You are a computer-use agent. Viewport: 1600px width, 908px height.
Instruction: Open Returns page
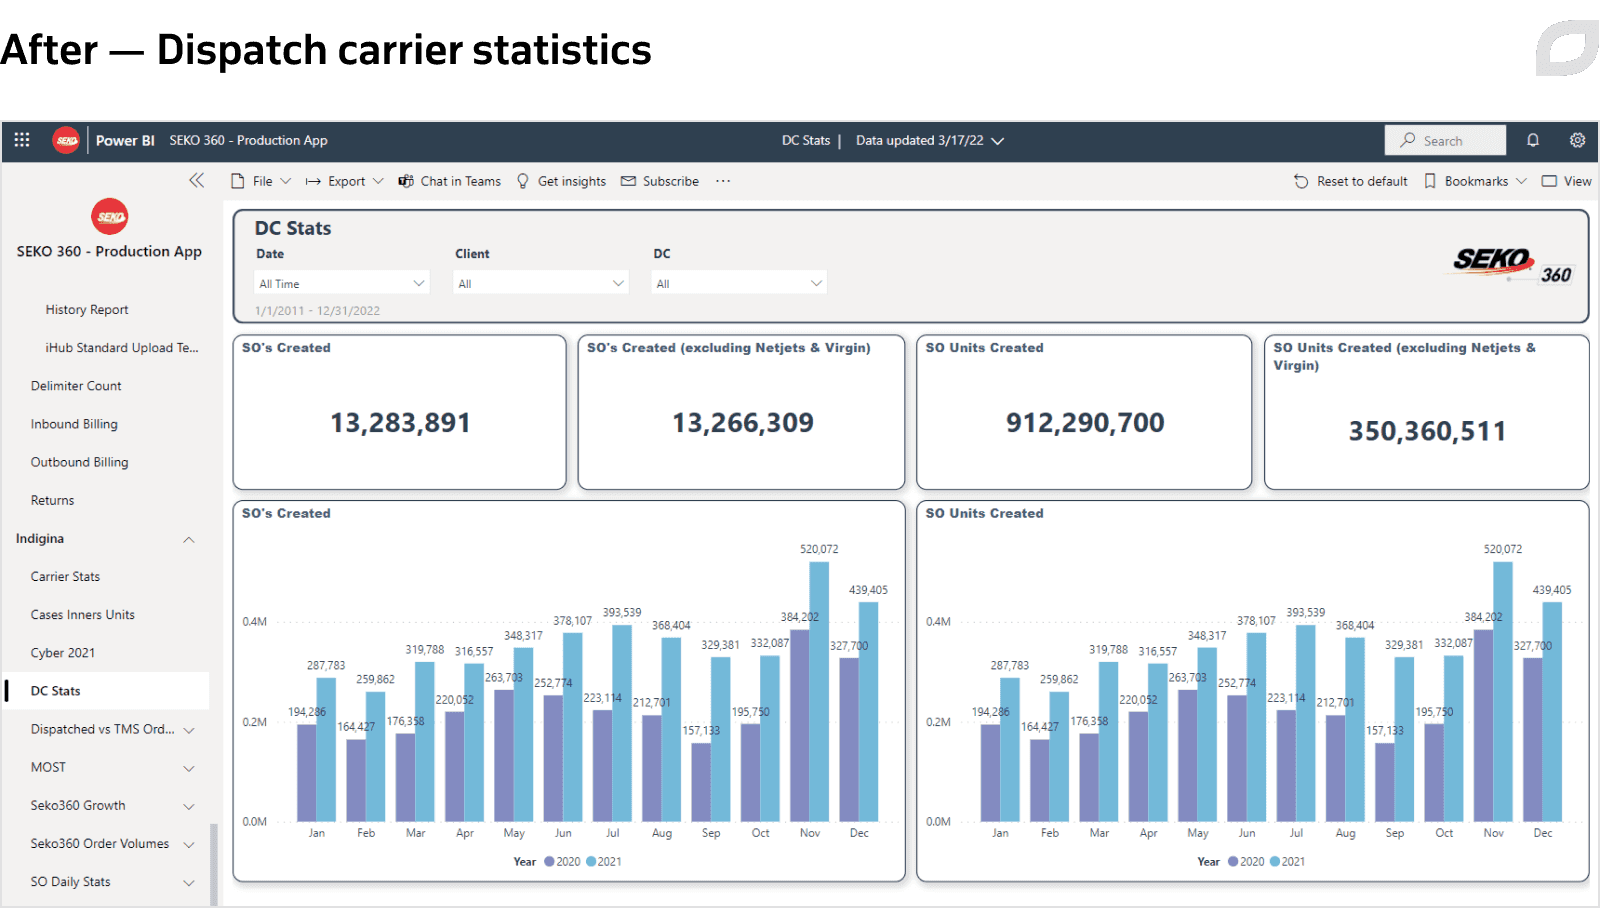tap(52, 500)
